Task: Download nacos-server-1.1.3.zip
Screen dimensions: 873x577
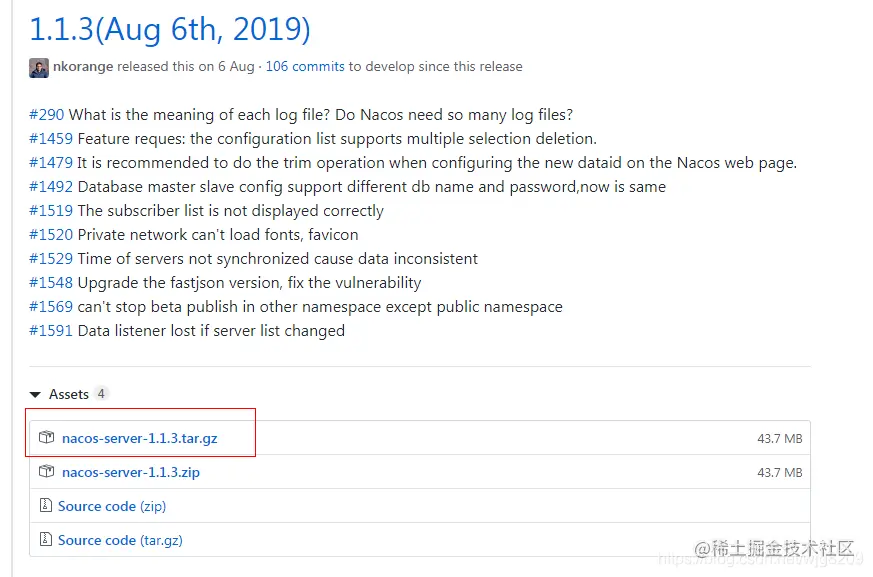Action: click(x=131, y=472)
